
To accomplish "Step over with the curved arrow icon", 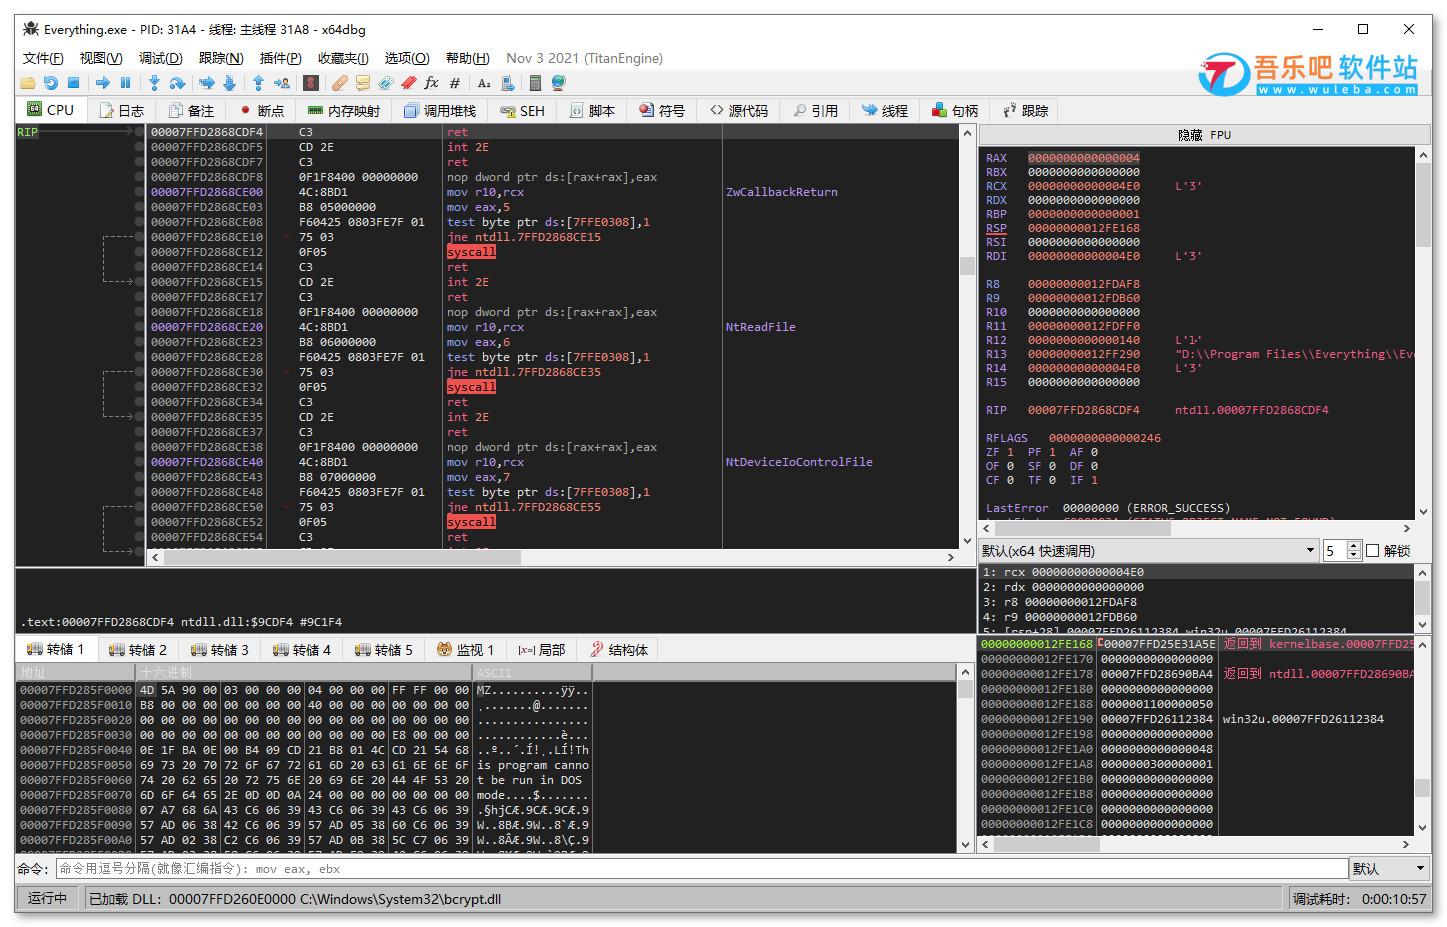I will (177, 83).
